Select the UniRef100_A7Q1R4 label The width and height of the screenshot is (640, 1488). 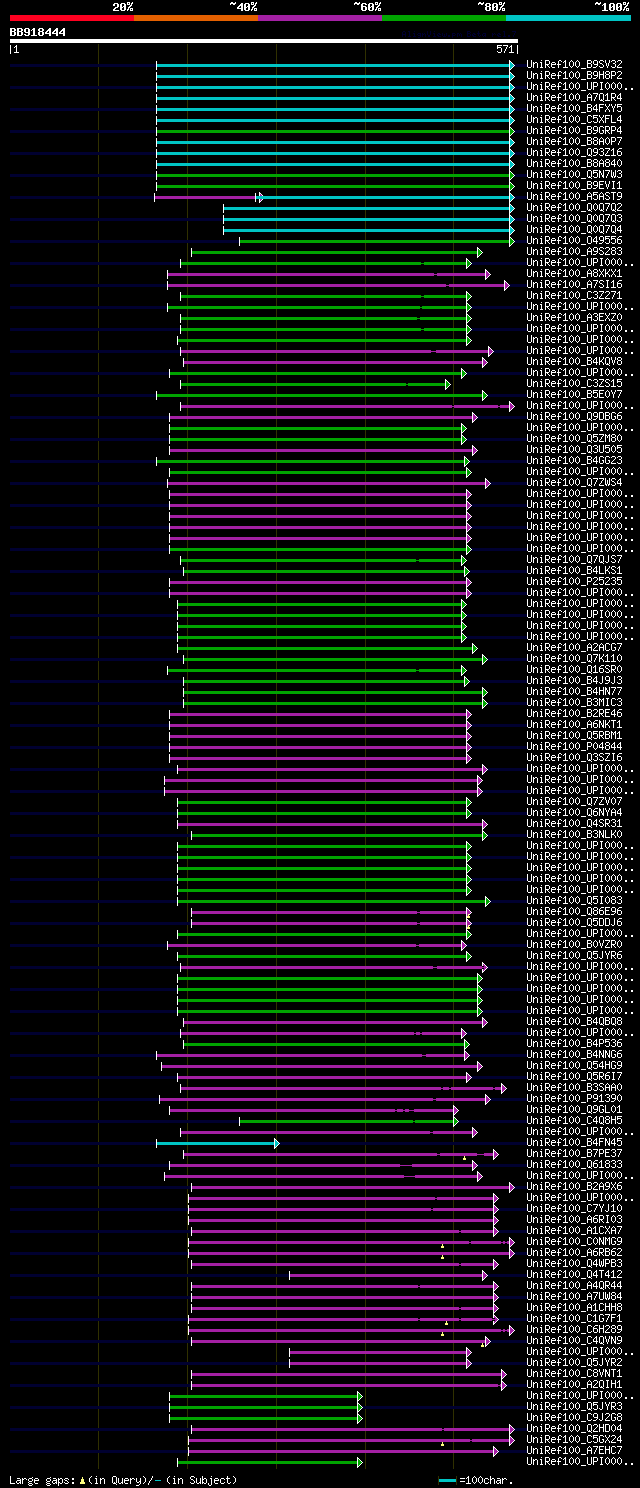[x=574, y=97]
